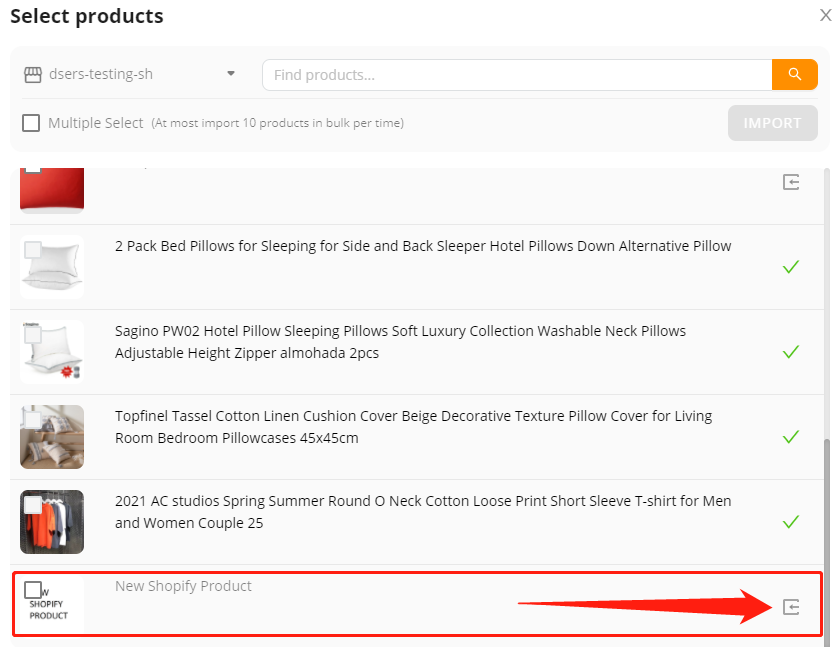Open the dsers-testing-sh store dropdown arrow

(x=231, y=74)
